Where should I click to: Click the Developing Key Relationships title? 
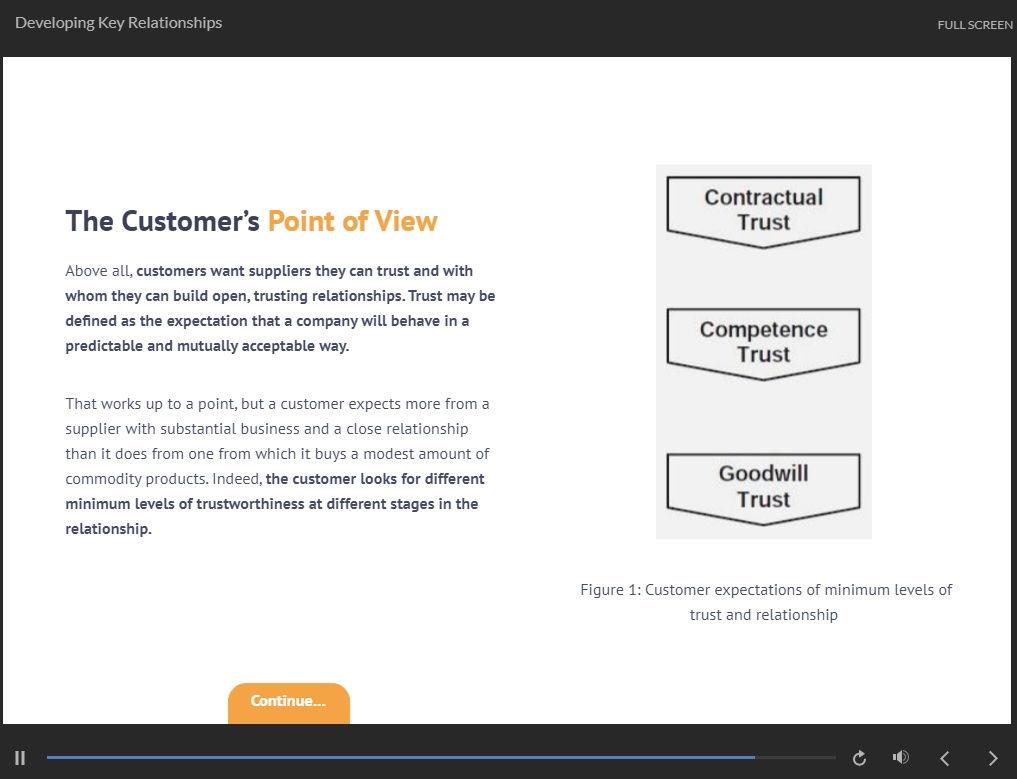point(119,23)
